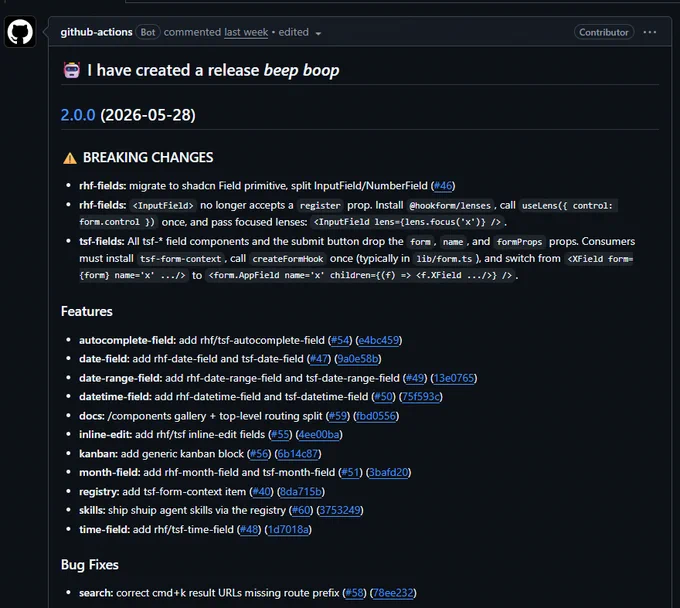The image size is (680, 608).
Task: Open pull request #59 link
Action: pos(337,416)
